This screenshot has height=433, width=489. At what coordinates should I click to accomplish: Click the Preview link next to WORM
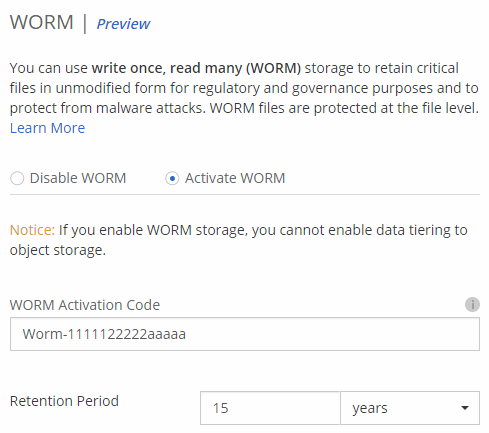tap(123, 24)
